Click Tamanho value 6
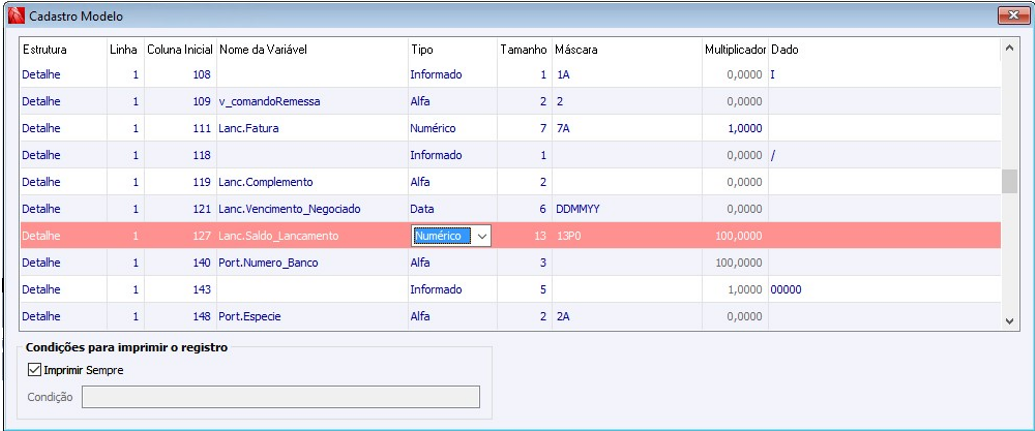The height and width of the screenshot is (431, 1035). [x=525, y=209]
